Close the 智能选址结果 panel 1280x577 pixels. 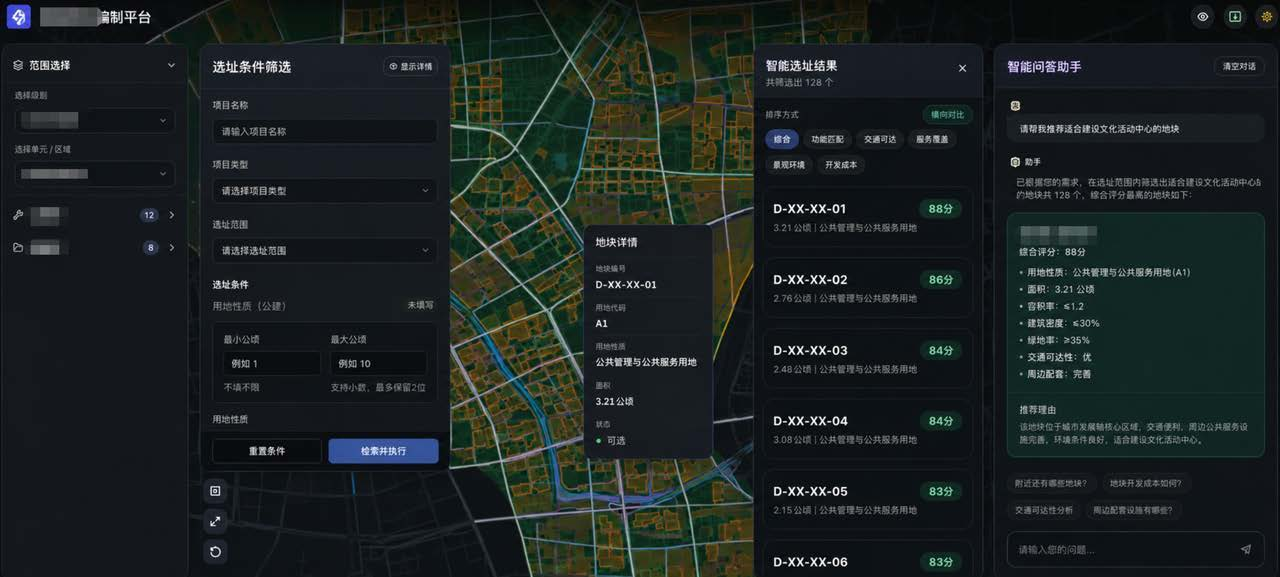pos(962,68)
